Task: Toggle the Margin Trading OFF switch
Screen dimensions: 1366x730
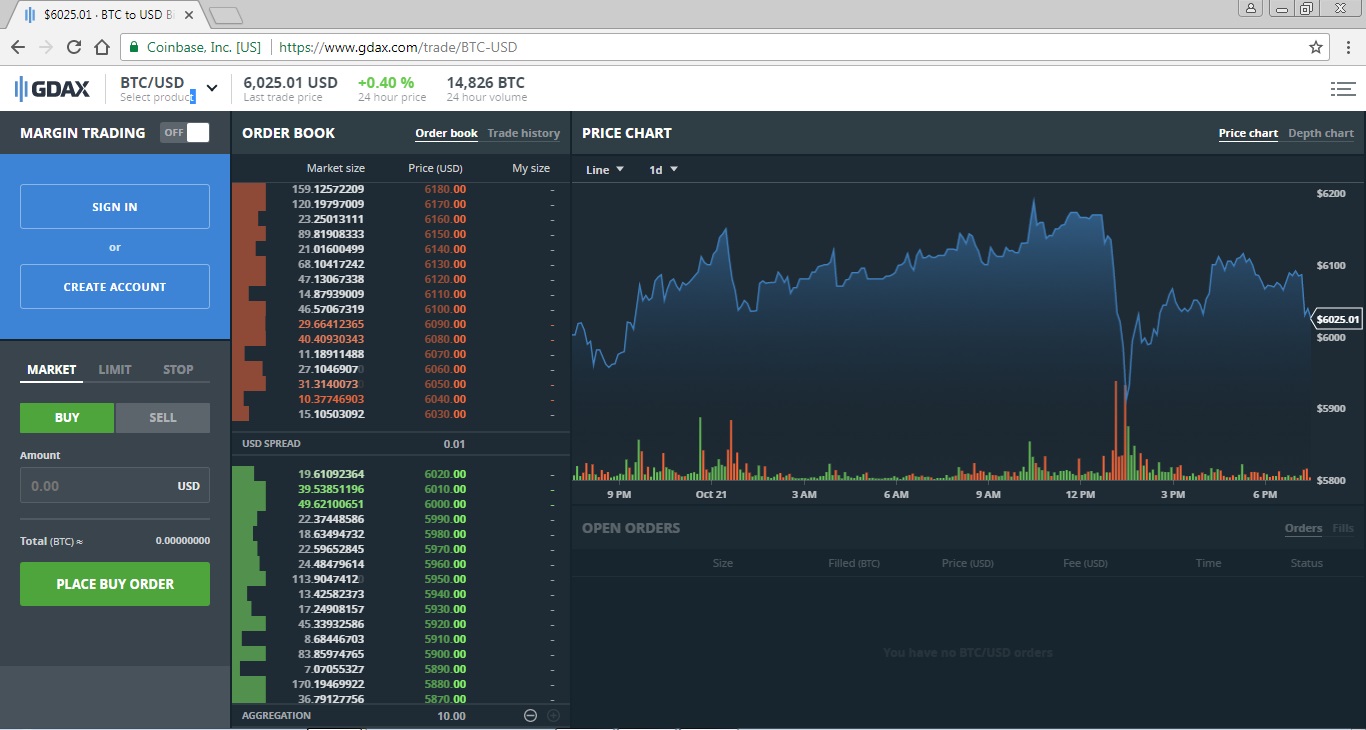Action: 185,132
